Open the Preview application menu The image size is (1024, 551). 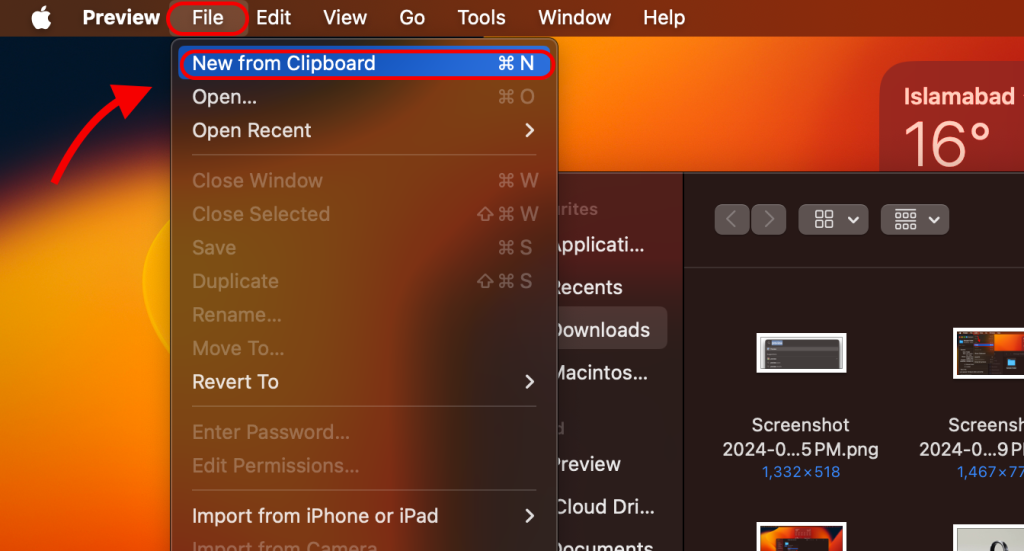pos(121,18)
